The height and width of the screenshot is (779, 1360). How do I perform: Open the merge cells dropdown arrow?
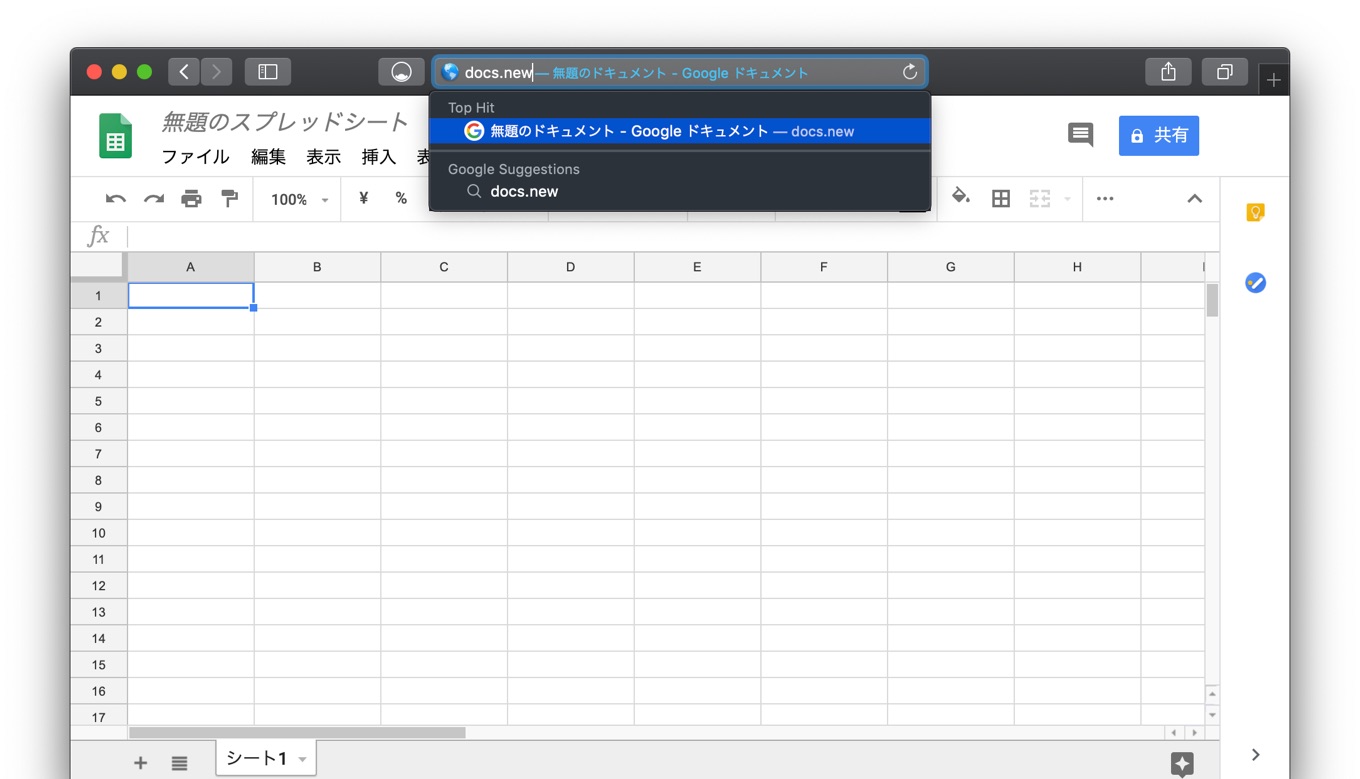pyautogui.click(x=1067, y=199)
